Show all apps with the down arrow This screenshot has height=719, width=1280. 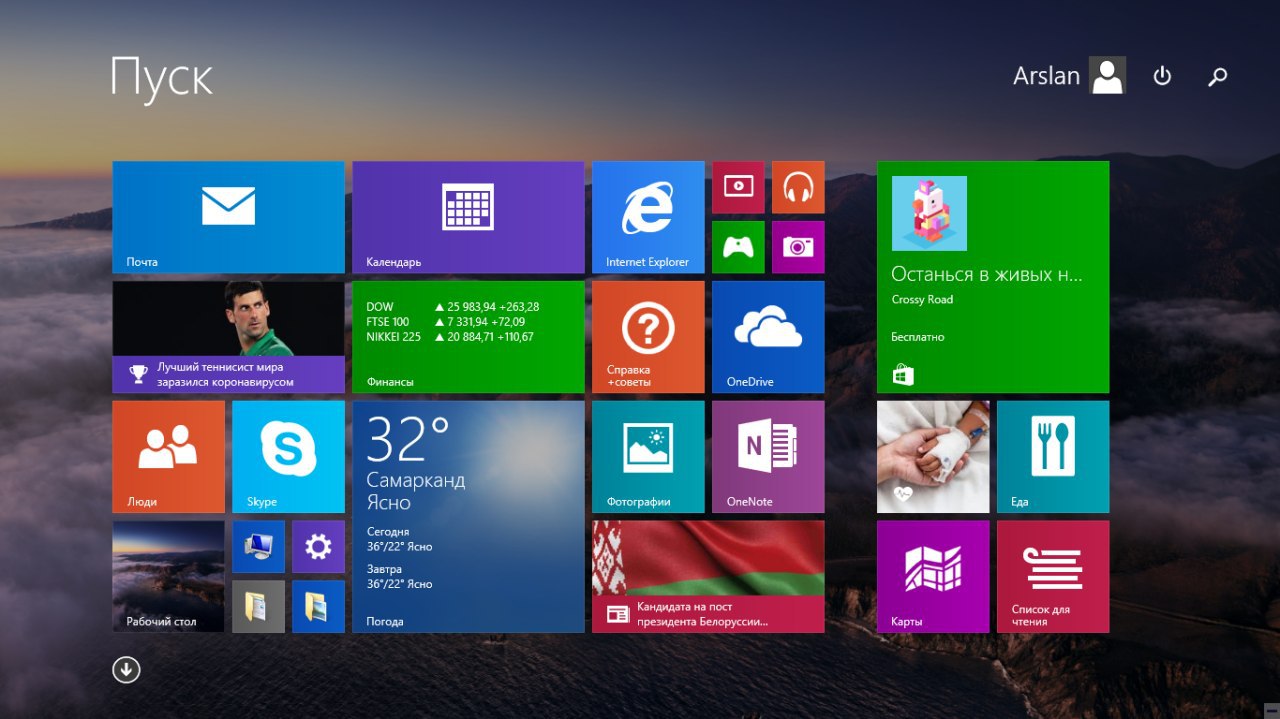(x=126, y=670)
